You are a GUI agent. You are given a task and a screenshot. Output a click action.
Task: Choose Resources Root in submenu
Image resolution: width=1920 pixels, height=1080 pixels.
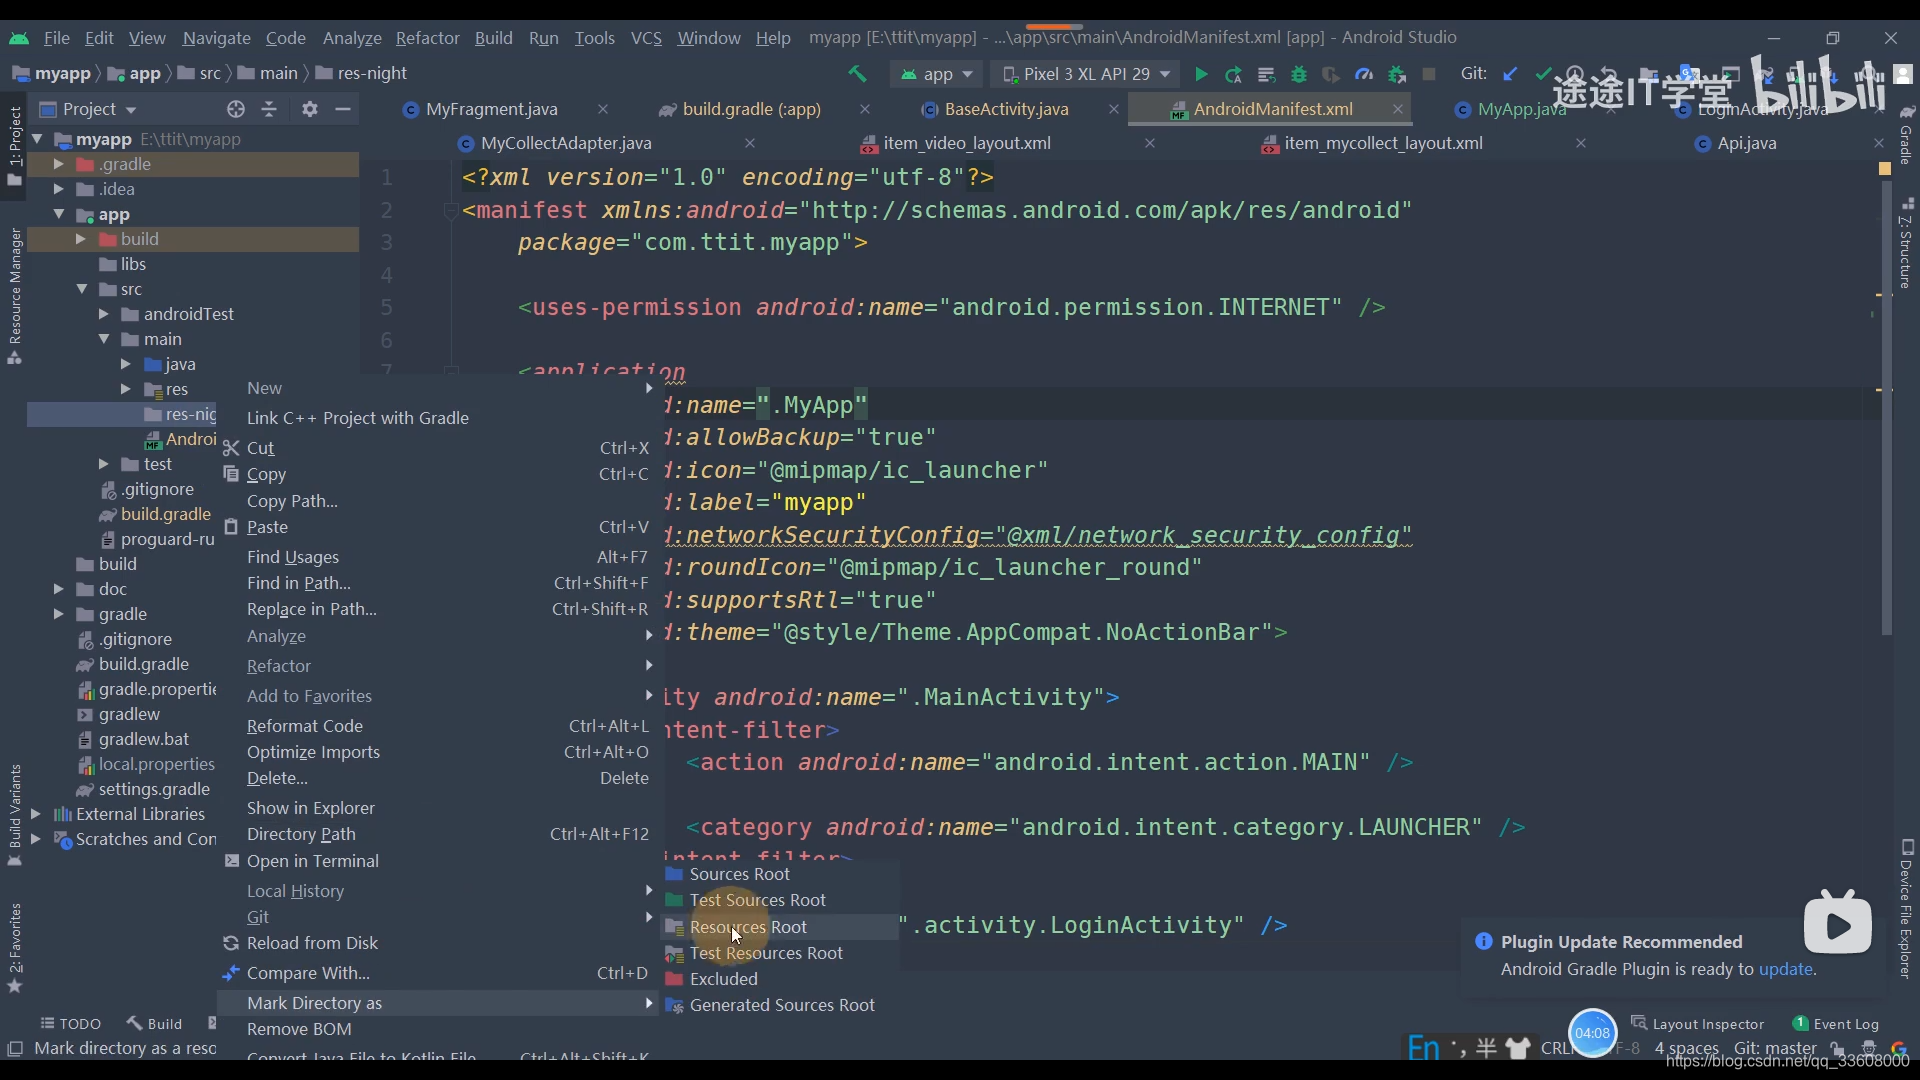[x=780, y=927]
